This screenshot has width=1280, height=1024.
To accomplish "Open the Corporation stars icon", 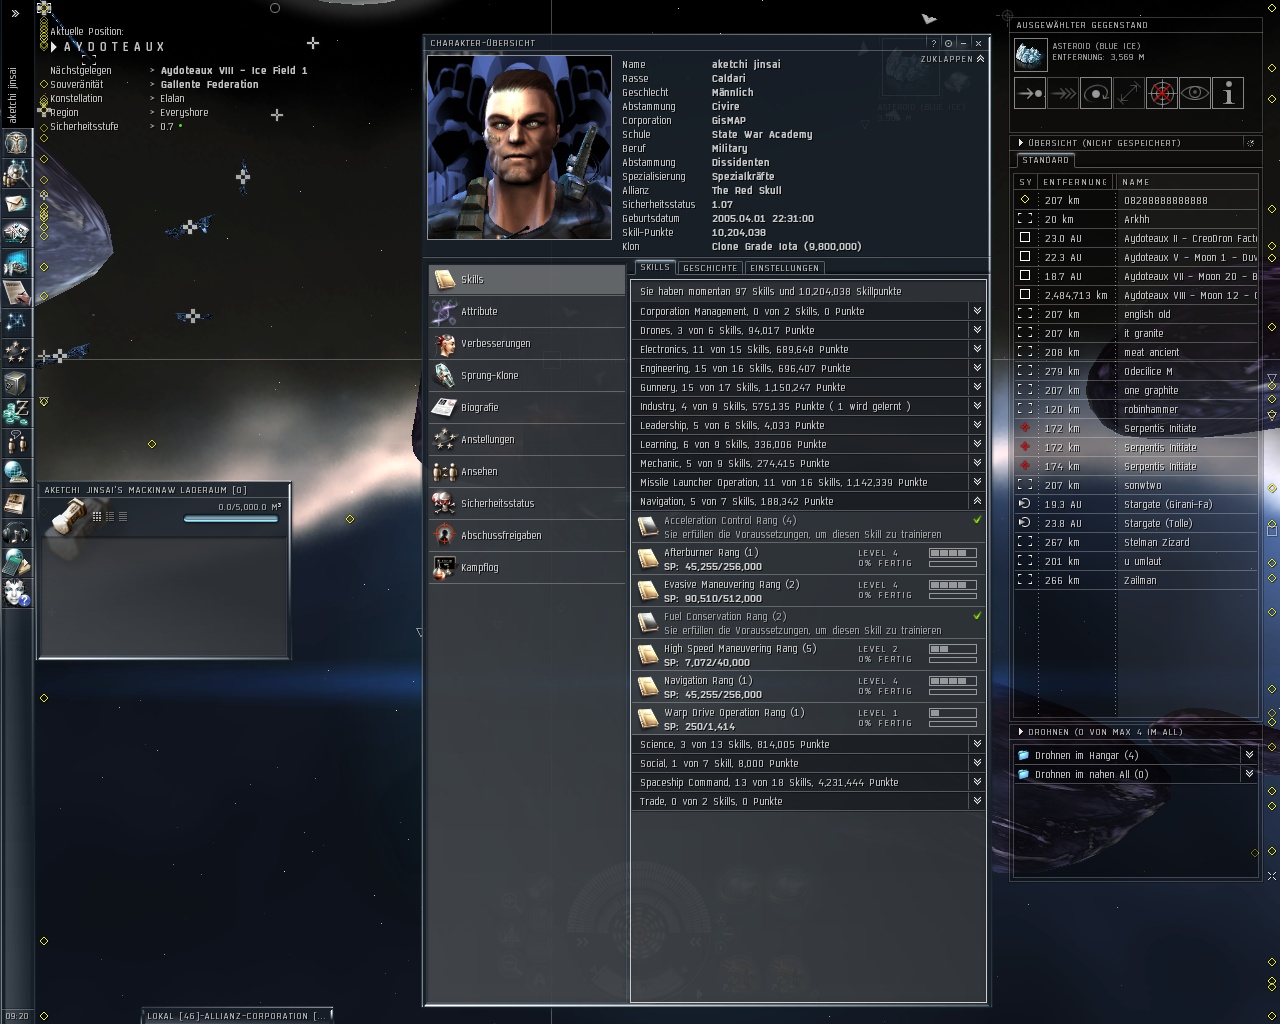I will 16,352.
